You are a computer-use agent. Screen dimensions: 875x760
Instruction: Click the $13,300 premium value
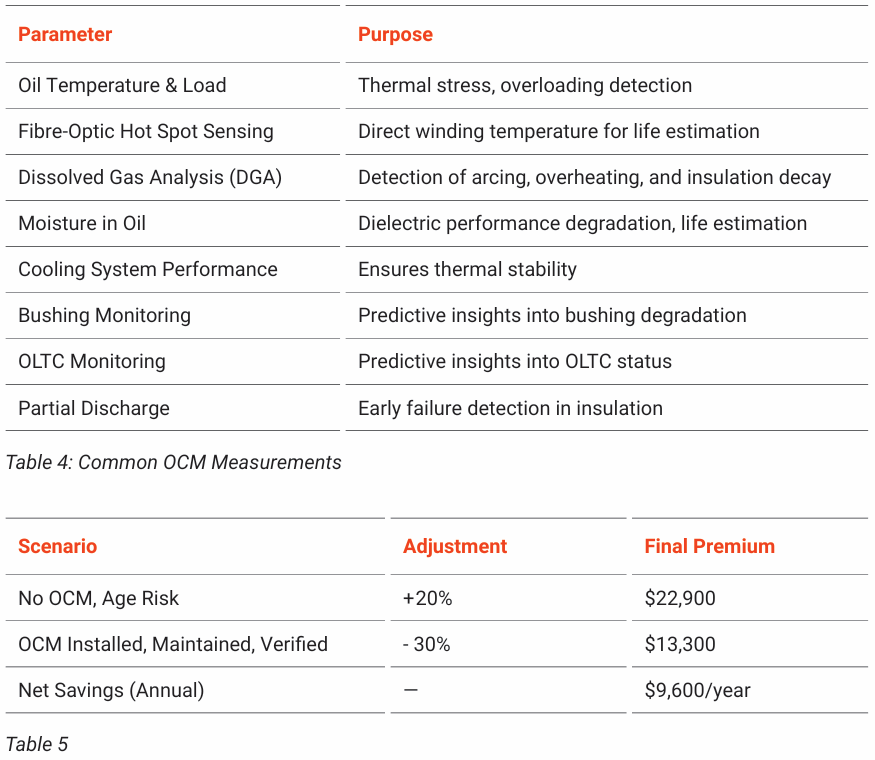click(680, 645)
